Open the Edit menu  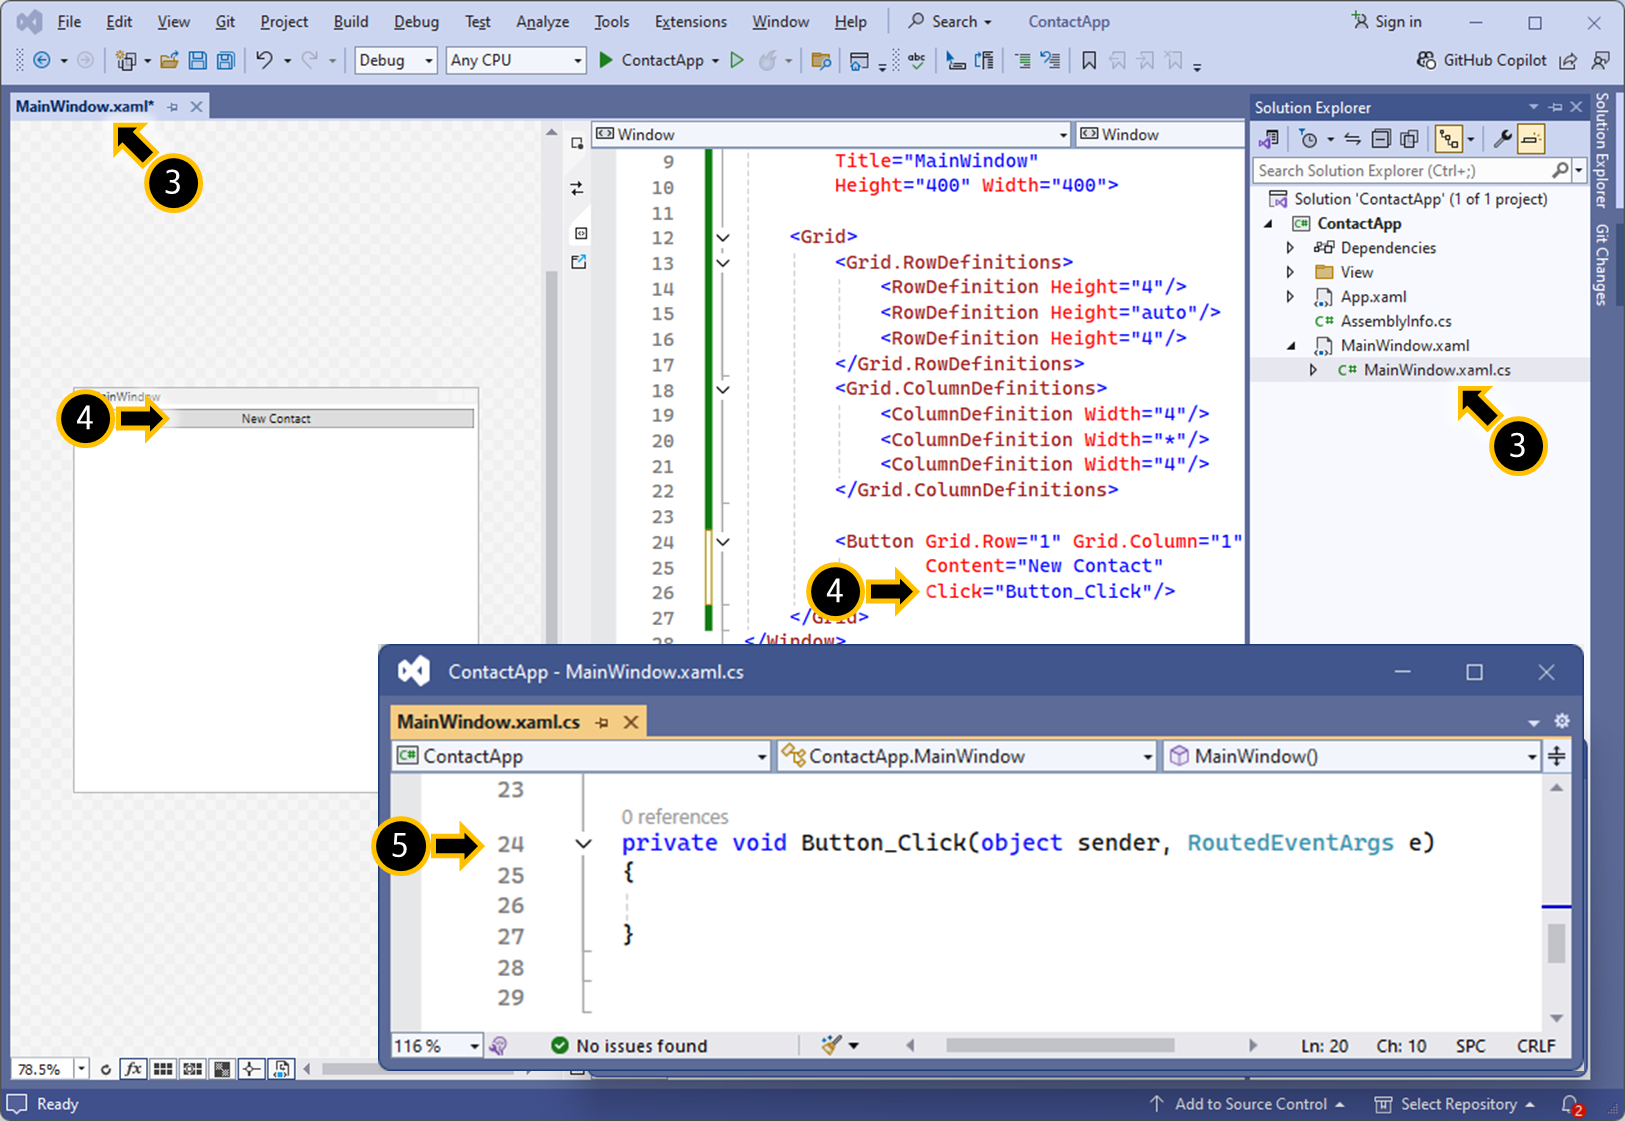pyautogui.click(x=119, y=21)
